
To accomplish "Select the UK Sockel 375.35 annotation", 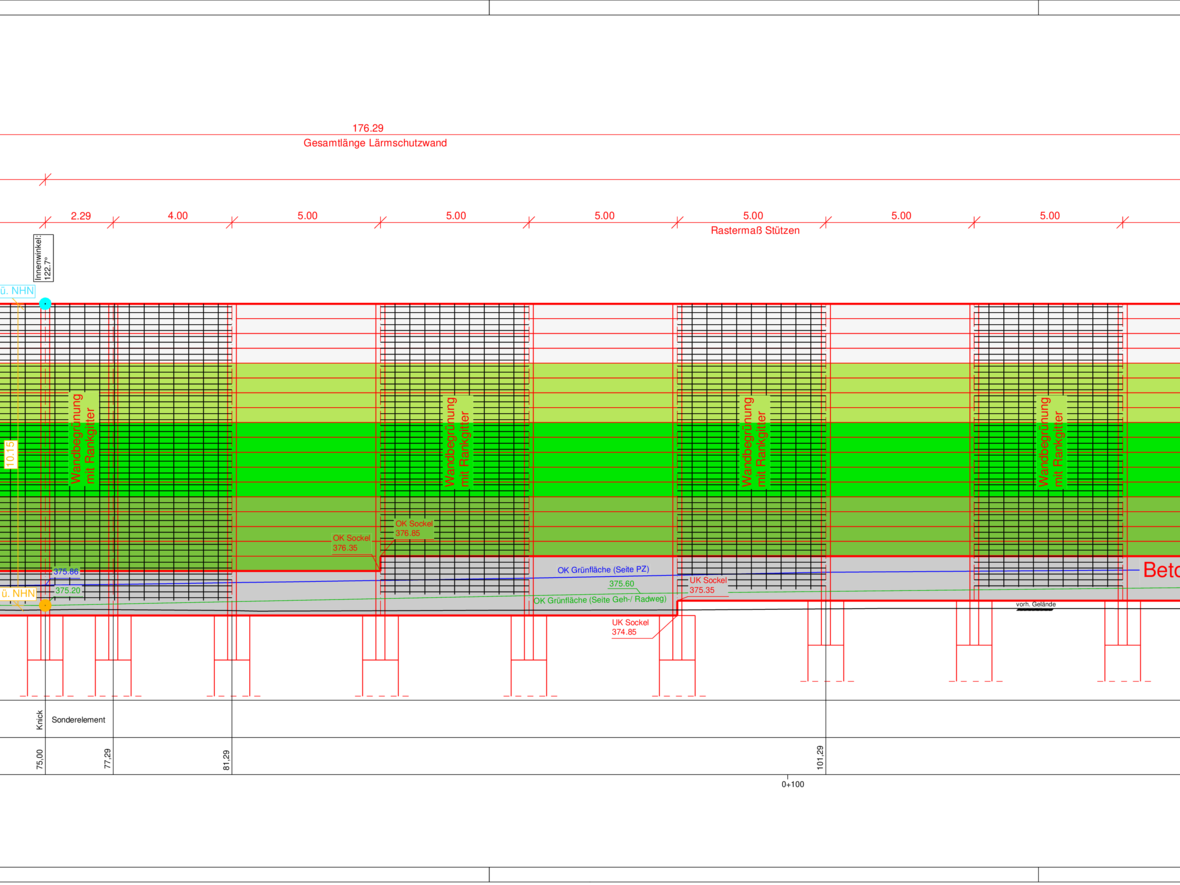I will click(x=708, y=585).
